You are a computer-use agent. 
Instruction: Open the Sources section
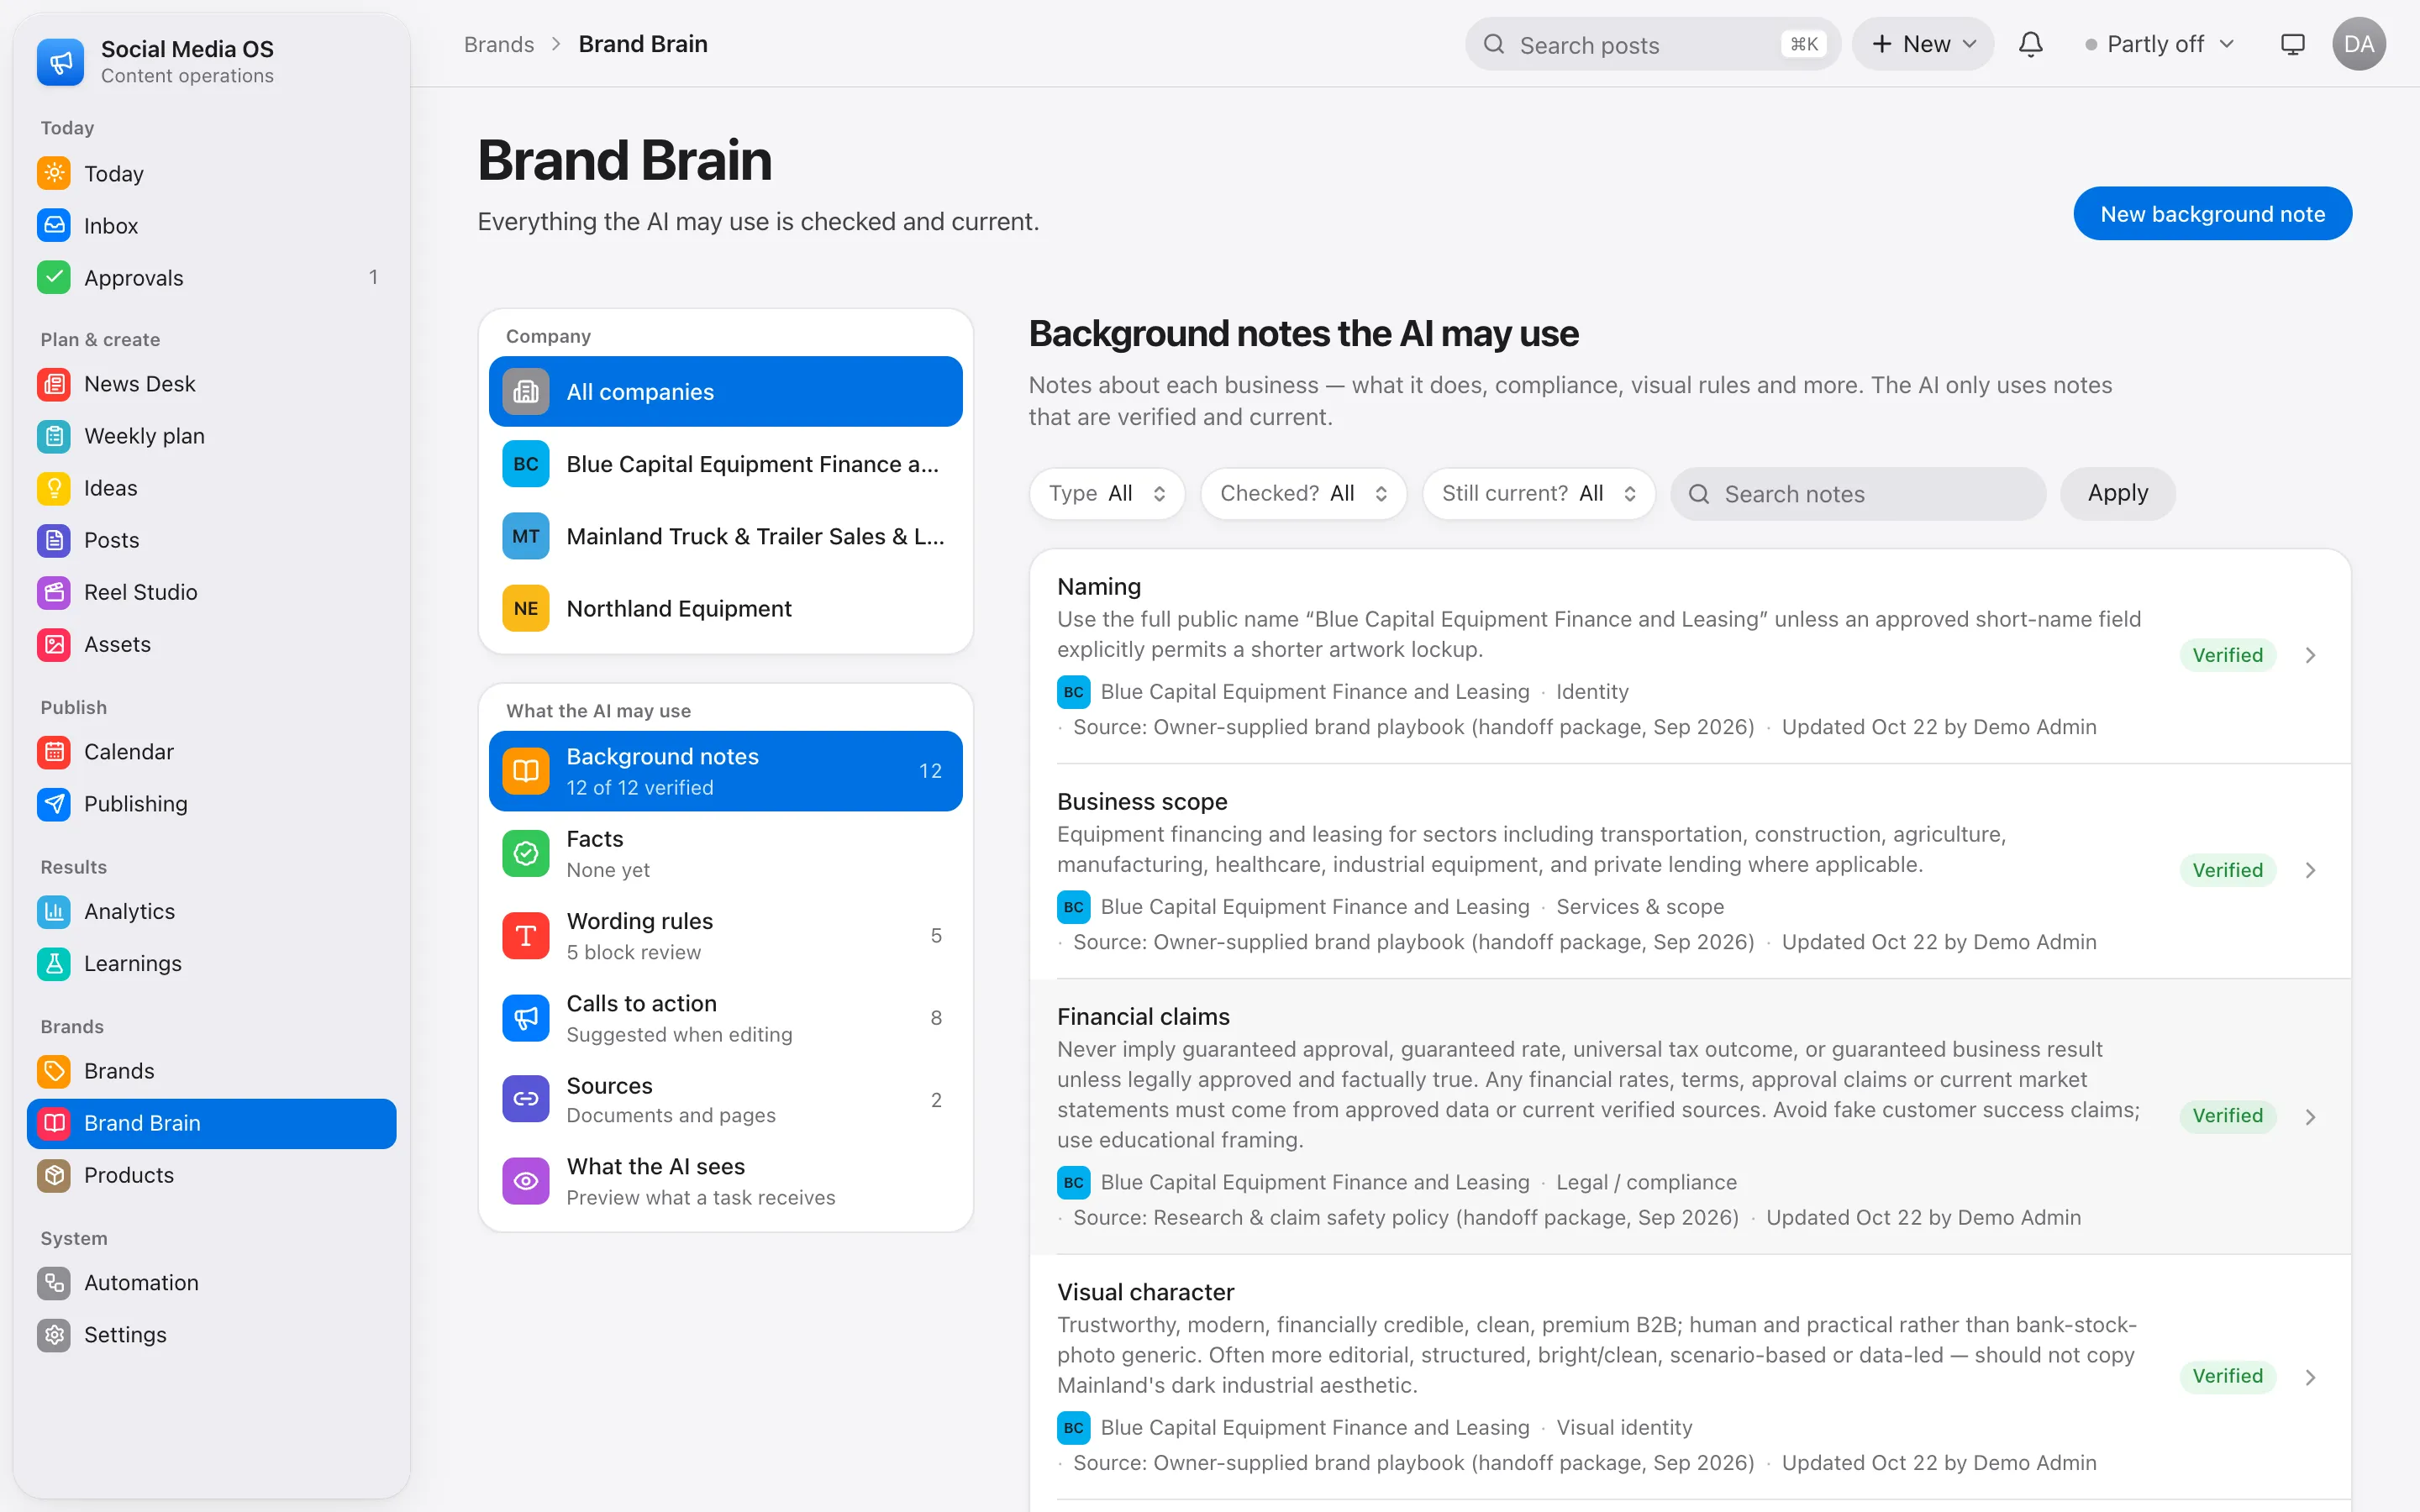pos(725,1099)
